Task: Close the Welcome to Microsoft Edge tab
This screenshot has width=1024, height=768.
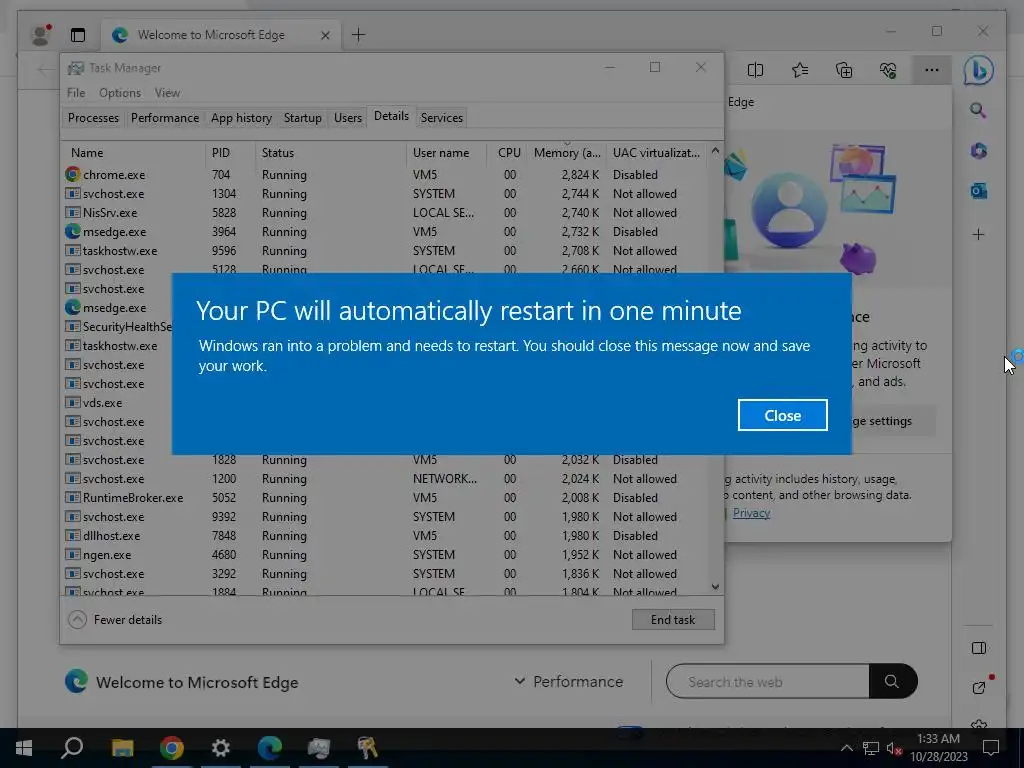Action: pyautogui.click(x=325, y=35)
